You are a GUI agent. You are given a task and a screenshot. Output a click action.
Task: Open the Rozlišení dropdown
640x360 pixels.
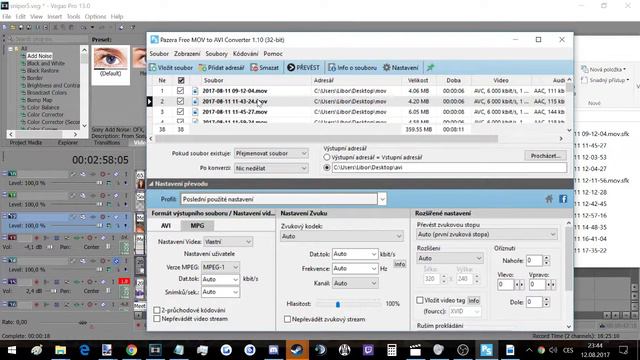tap(450, 258)
